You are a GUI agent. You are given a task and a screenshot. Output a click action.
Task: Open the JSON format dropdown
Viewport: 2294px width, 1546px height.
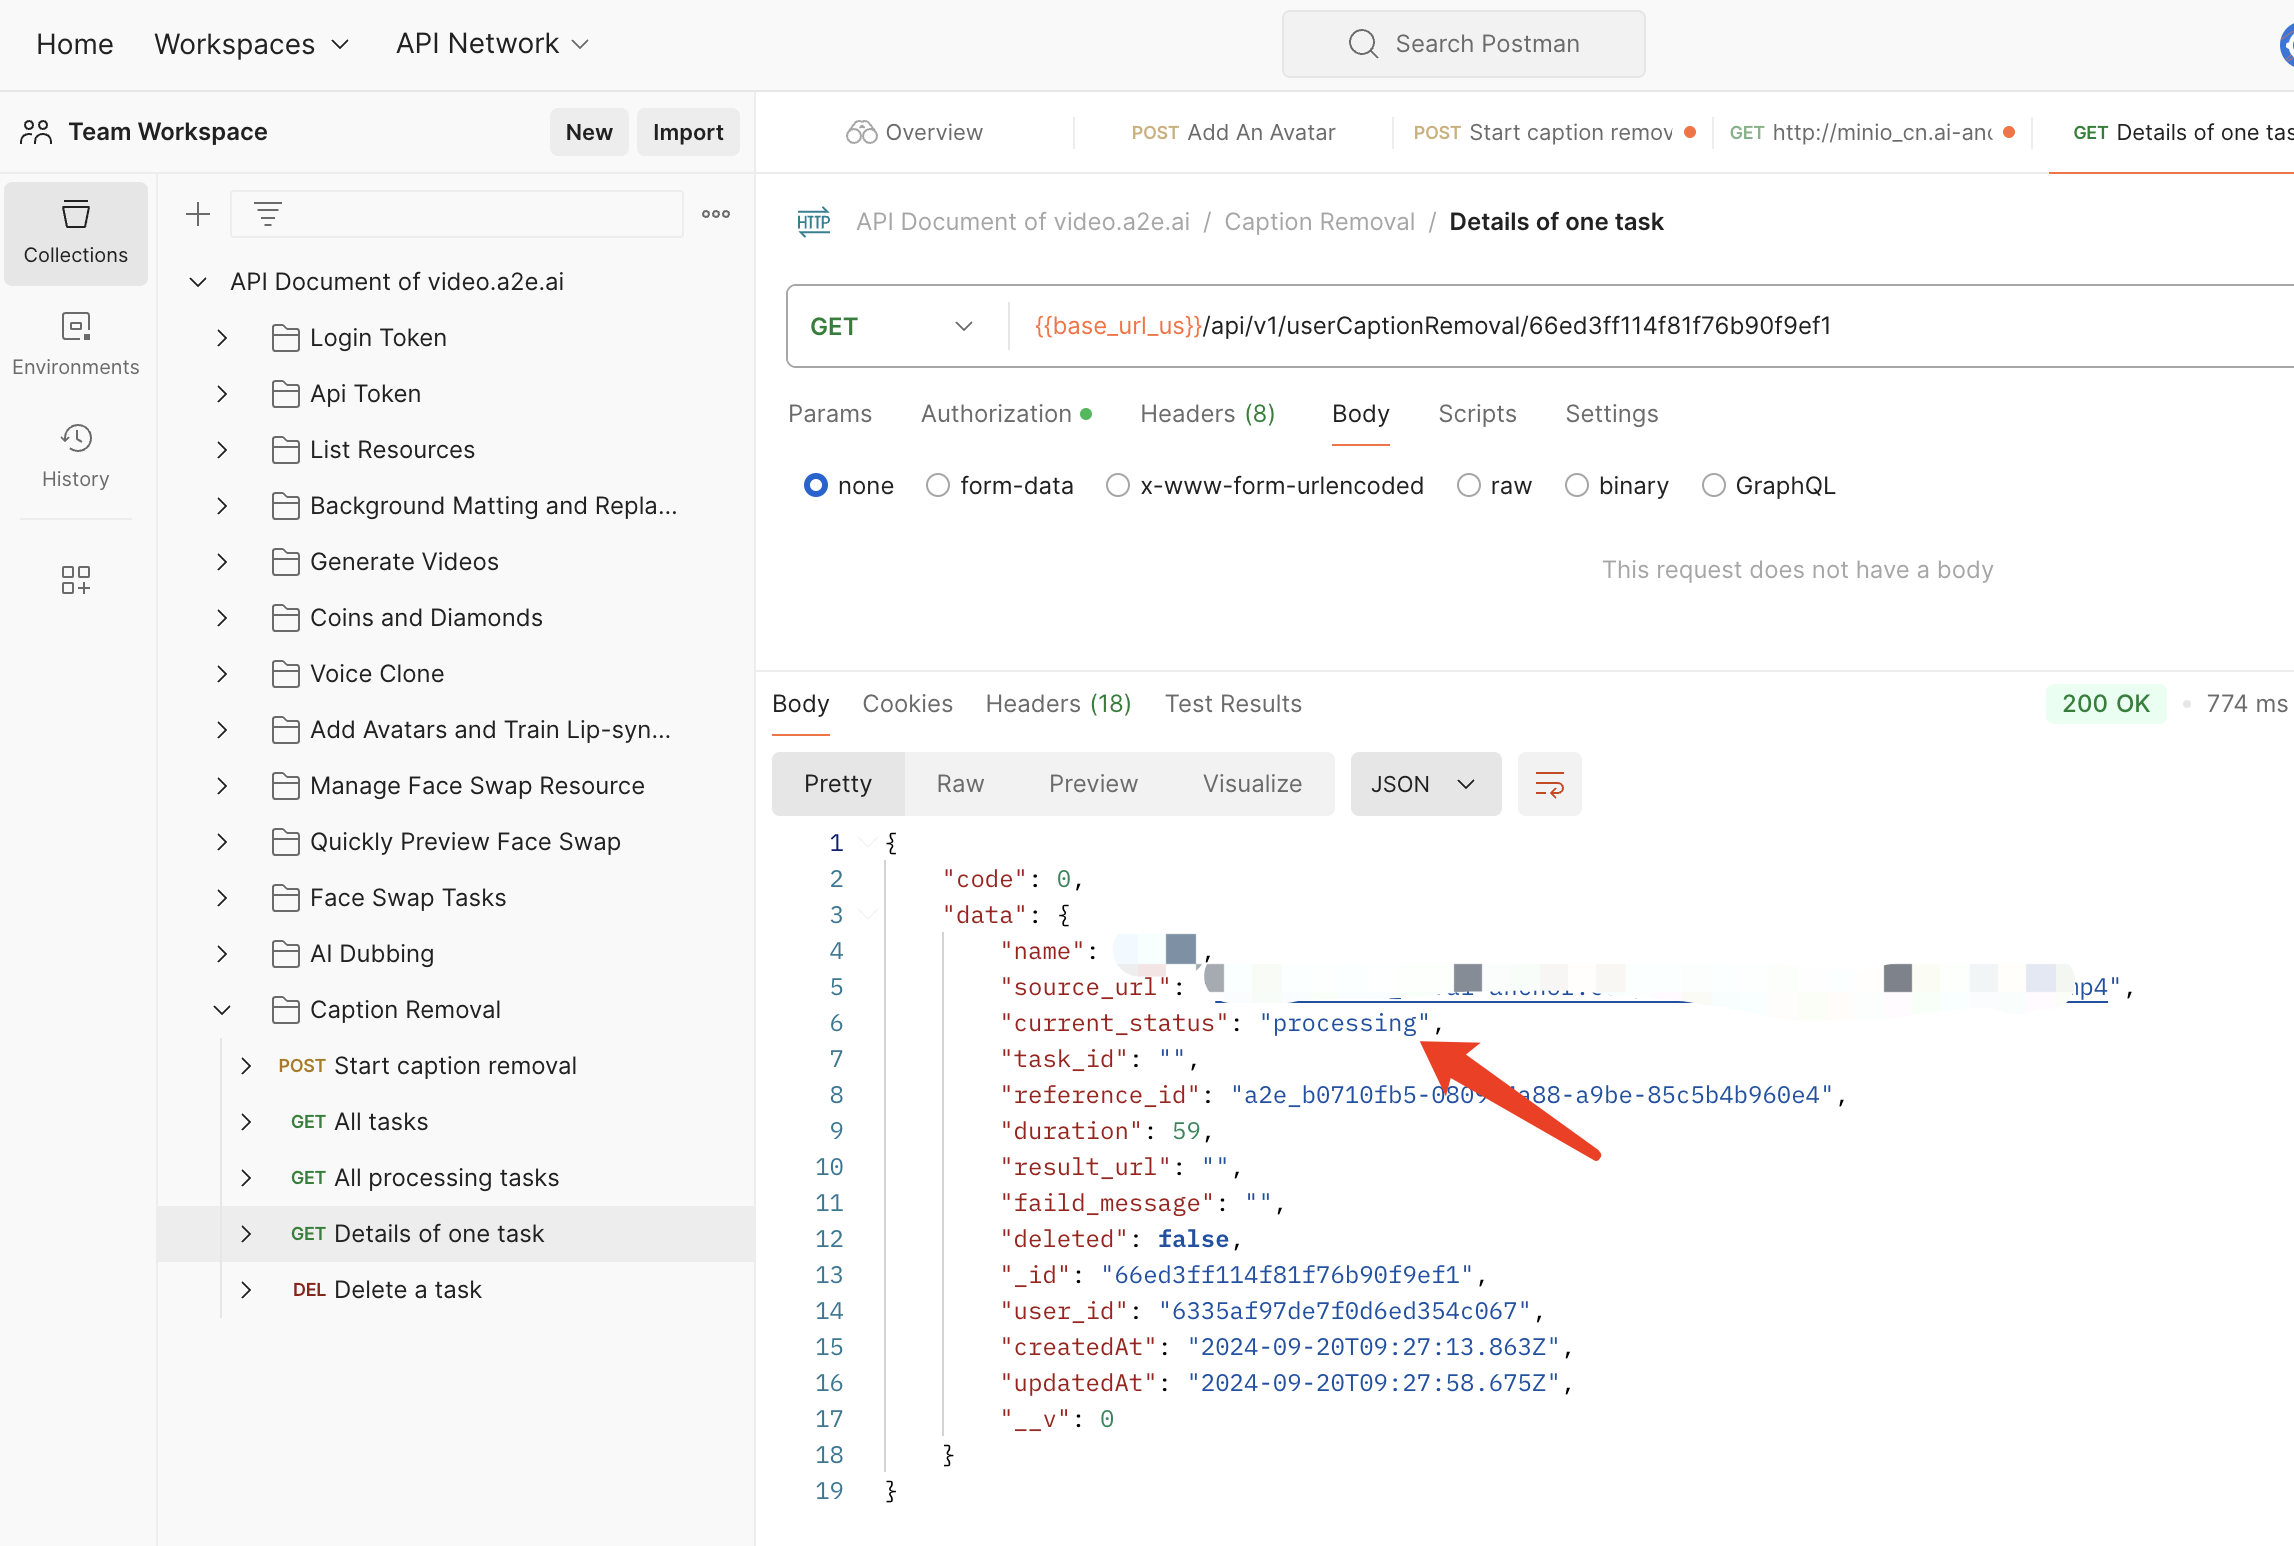click(x=1425, y=784)
